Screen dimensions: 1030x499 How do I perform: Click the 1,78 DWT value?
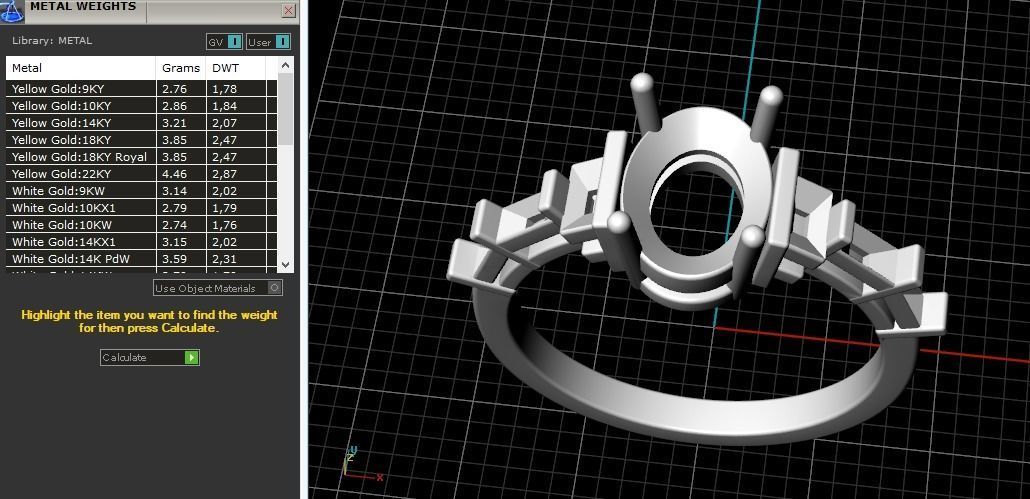pyautogui.click(x=224, y=89)
